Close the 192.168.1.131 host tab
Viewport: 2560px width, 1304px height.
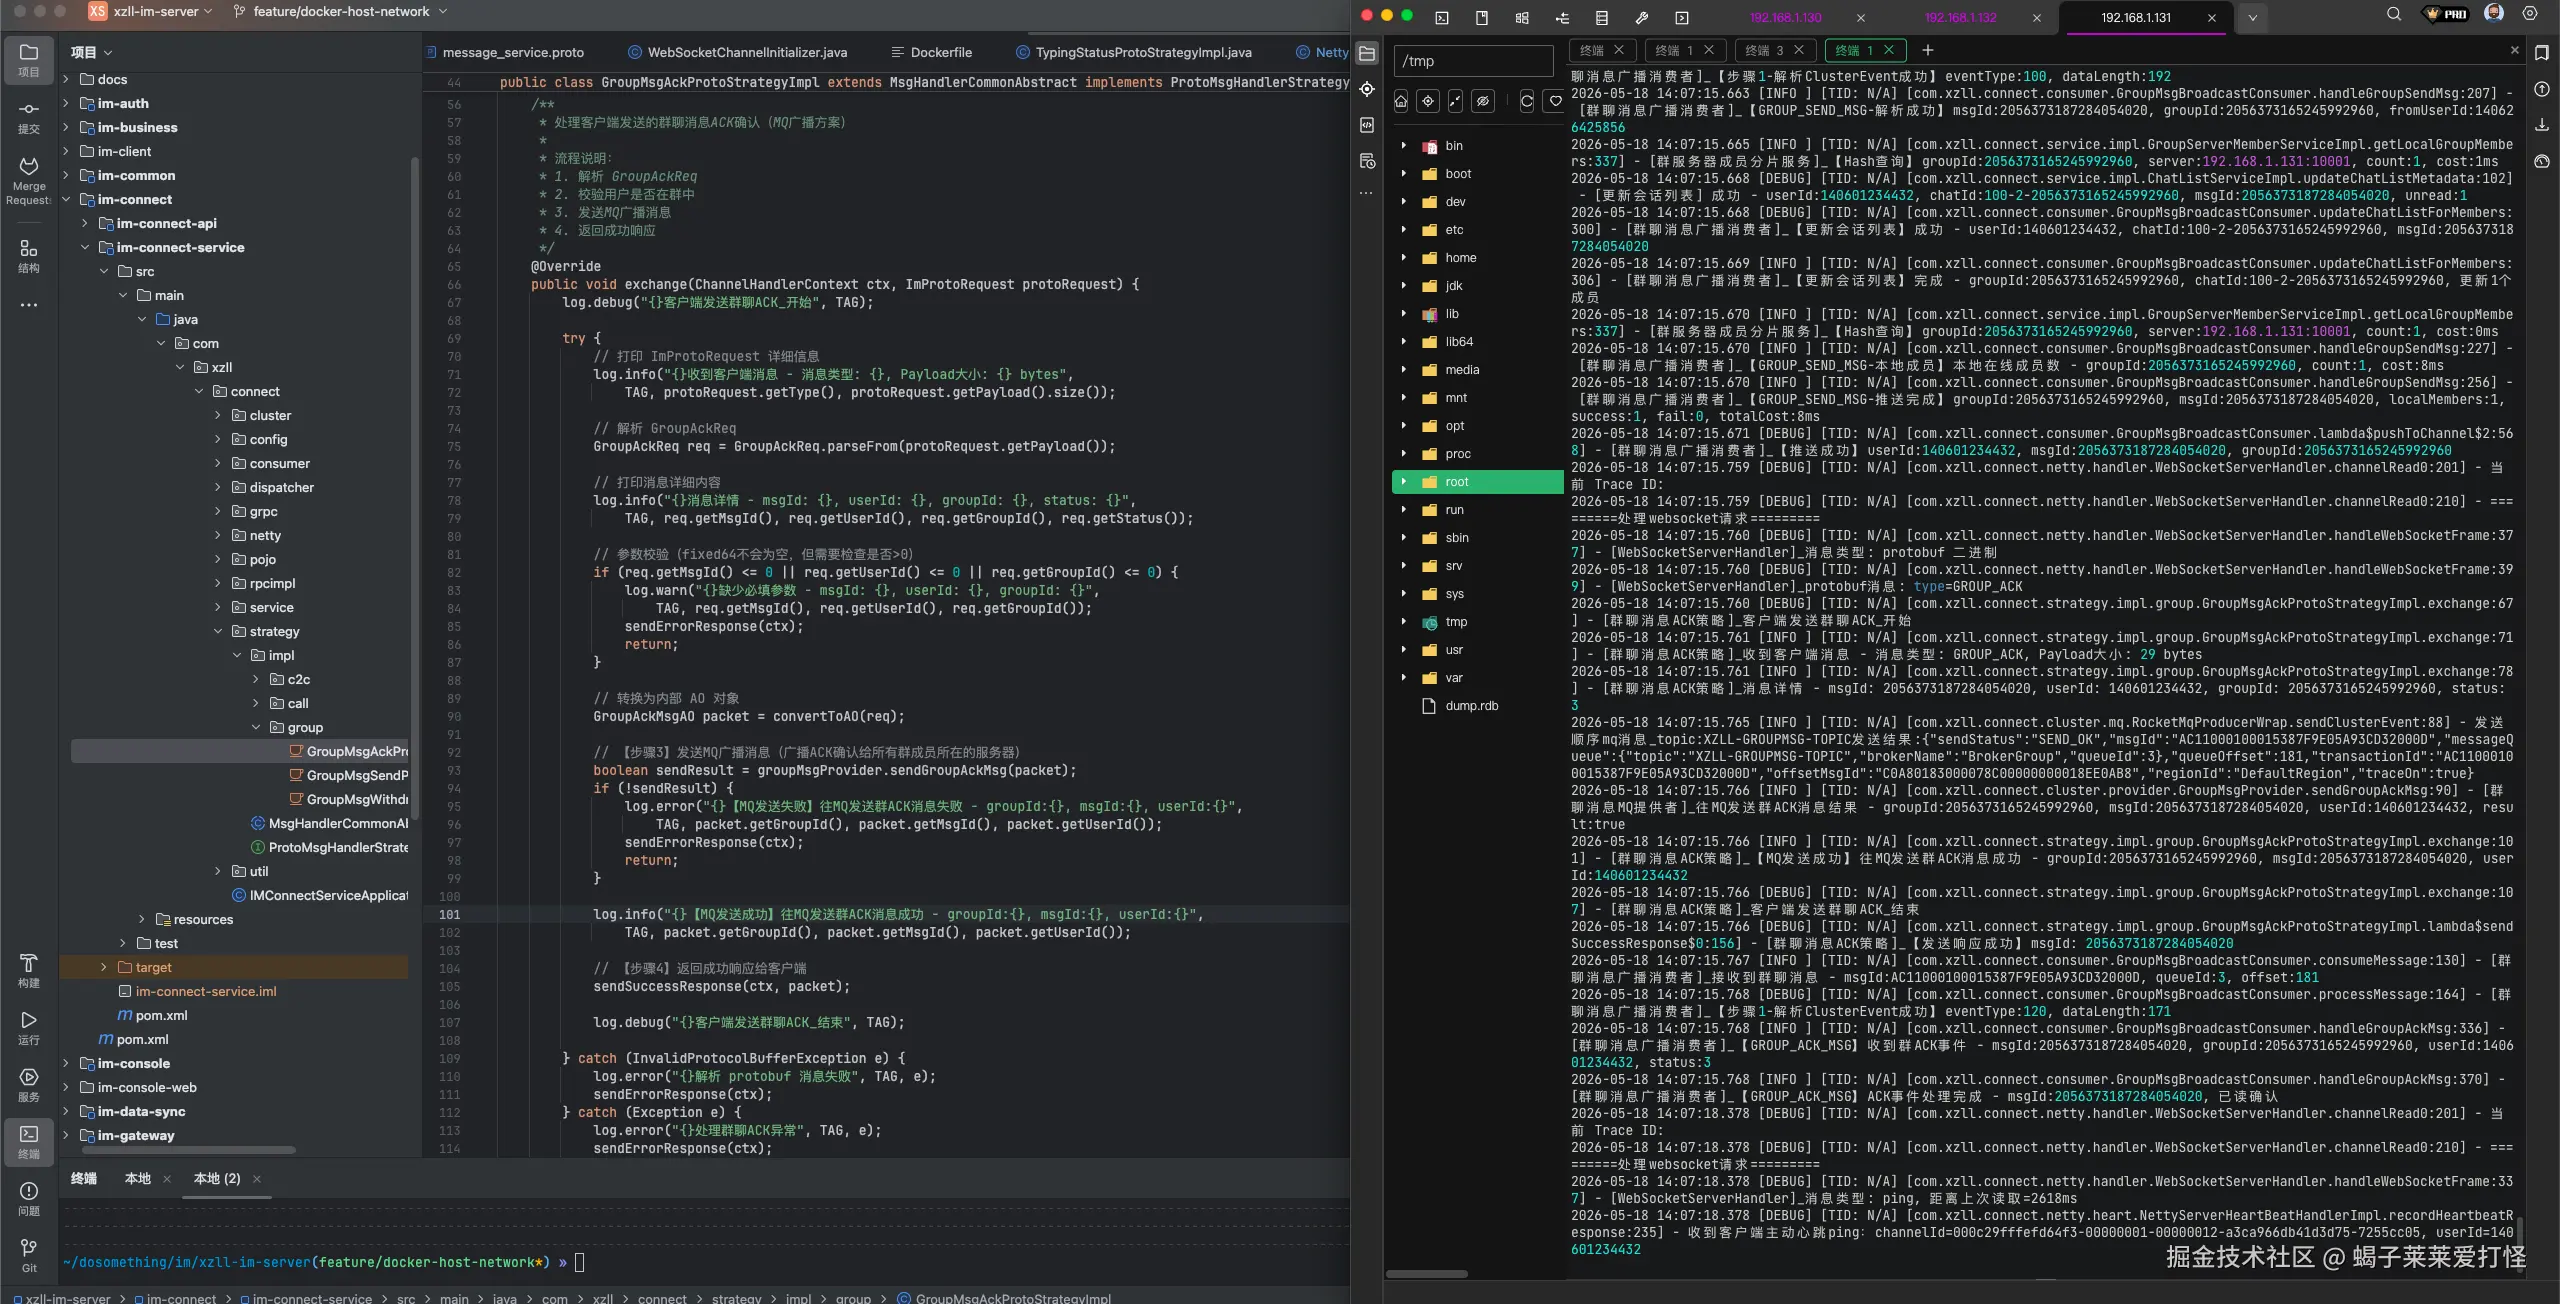(x=2212, y=18)
